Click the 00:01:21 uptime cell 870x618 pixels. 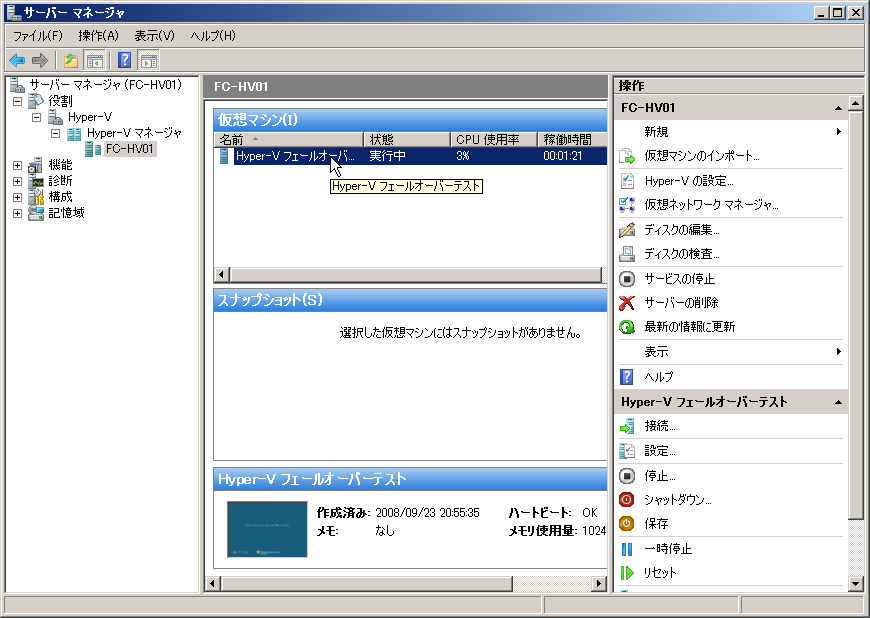point(563,156)
